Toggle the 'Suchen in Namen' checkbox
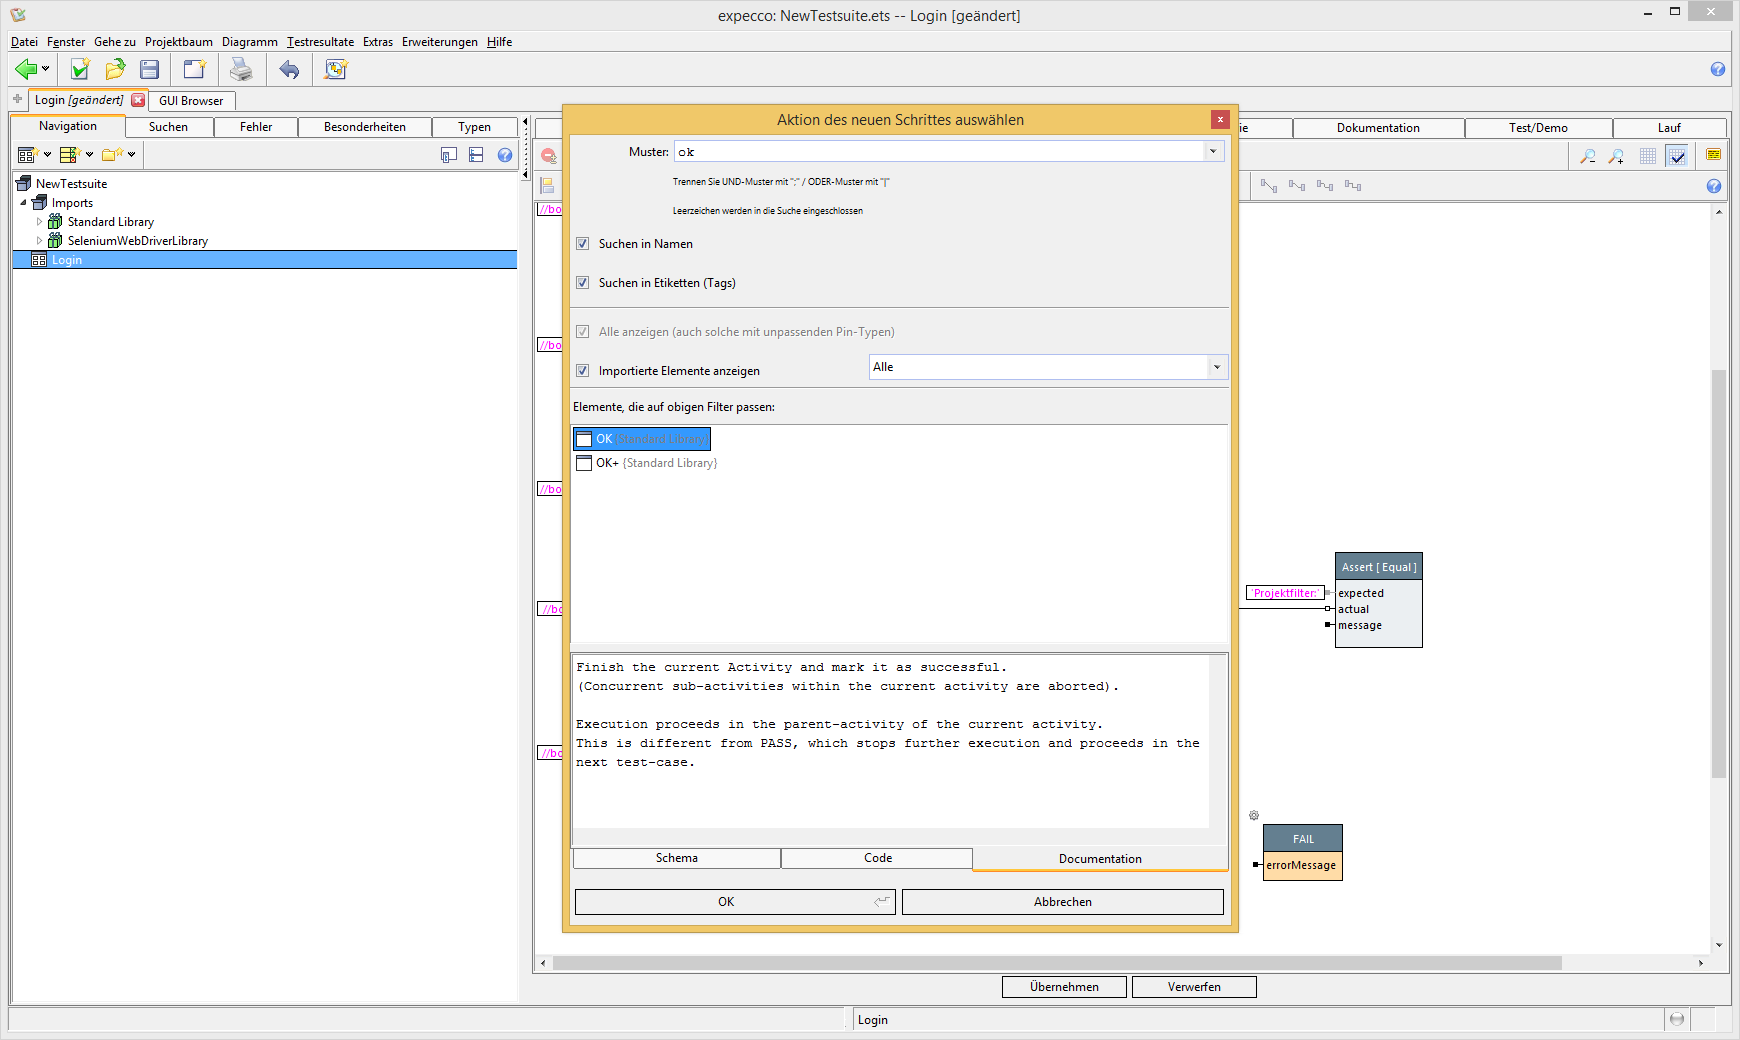Viewport: 1740px width, 1040px height. [x=583, y=244]
